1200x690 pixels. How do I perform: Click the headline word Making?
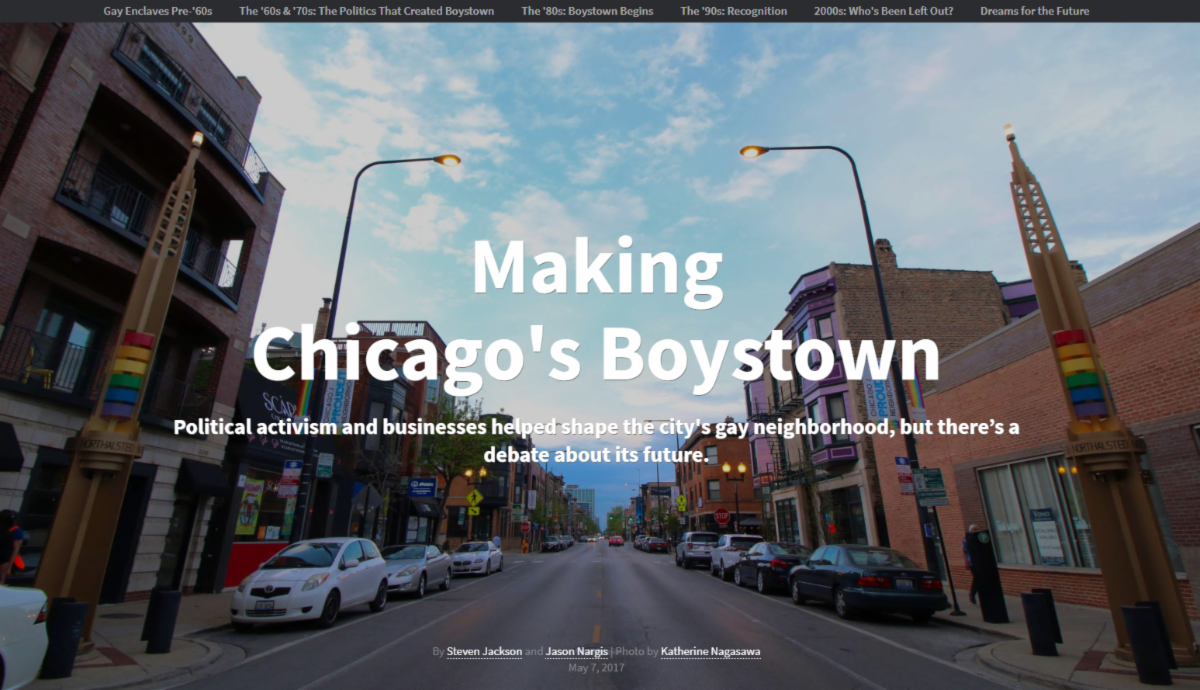[597, 268]
